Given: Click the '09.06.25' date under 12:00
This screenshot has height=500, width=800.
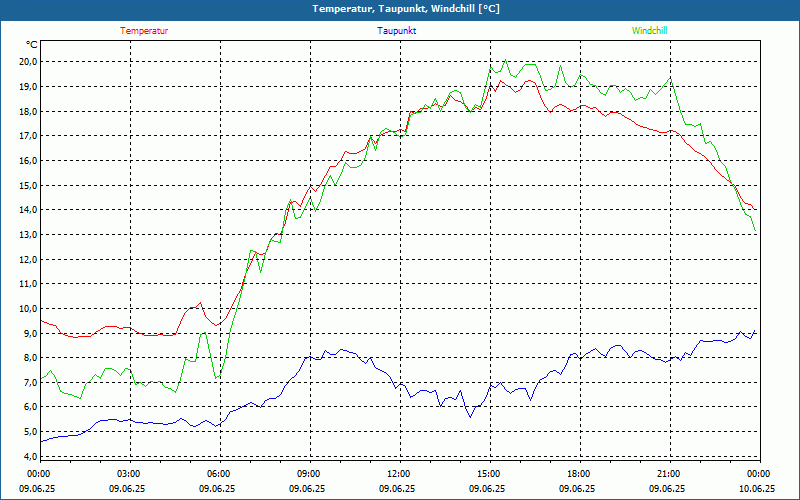Looking at the screenshot, I should (x=397, y=488).
